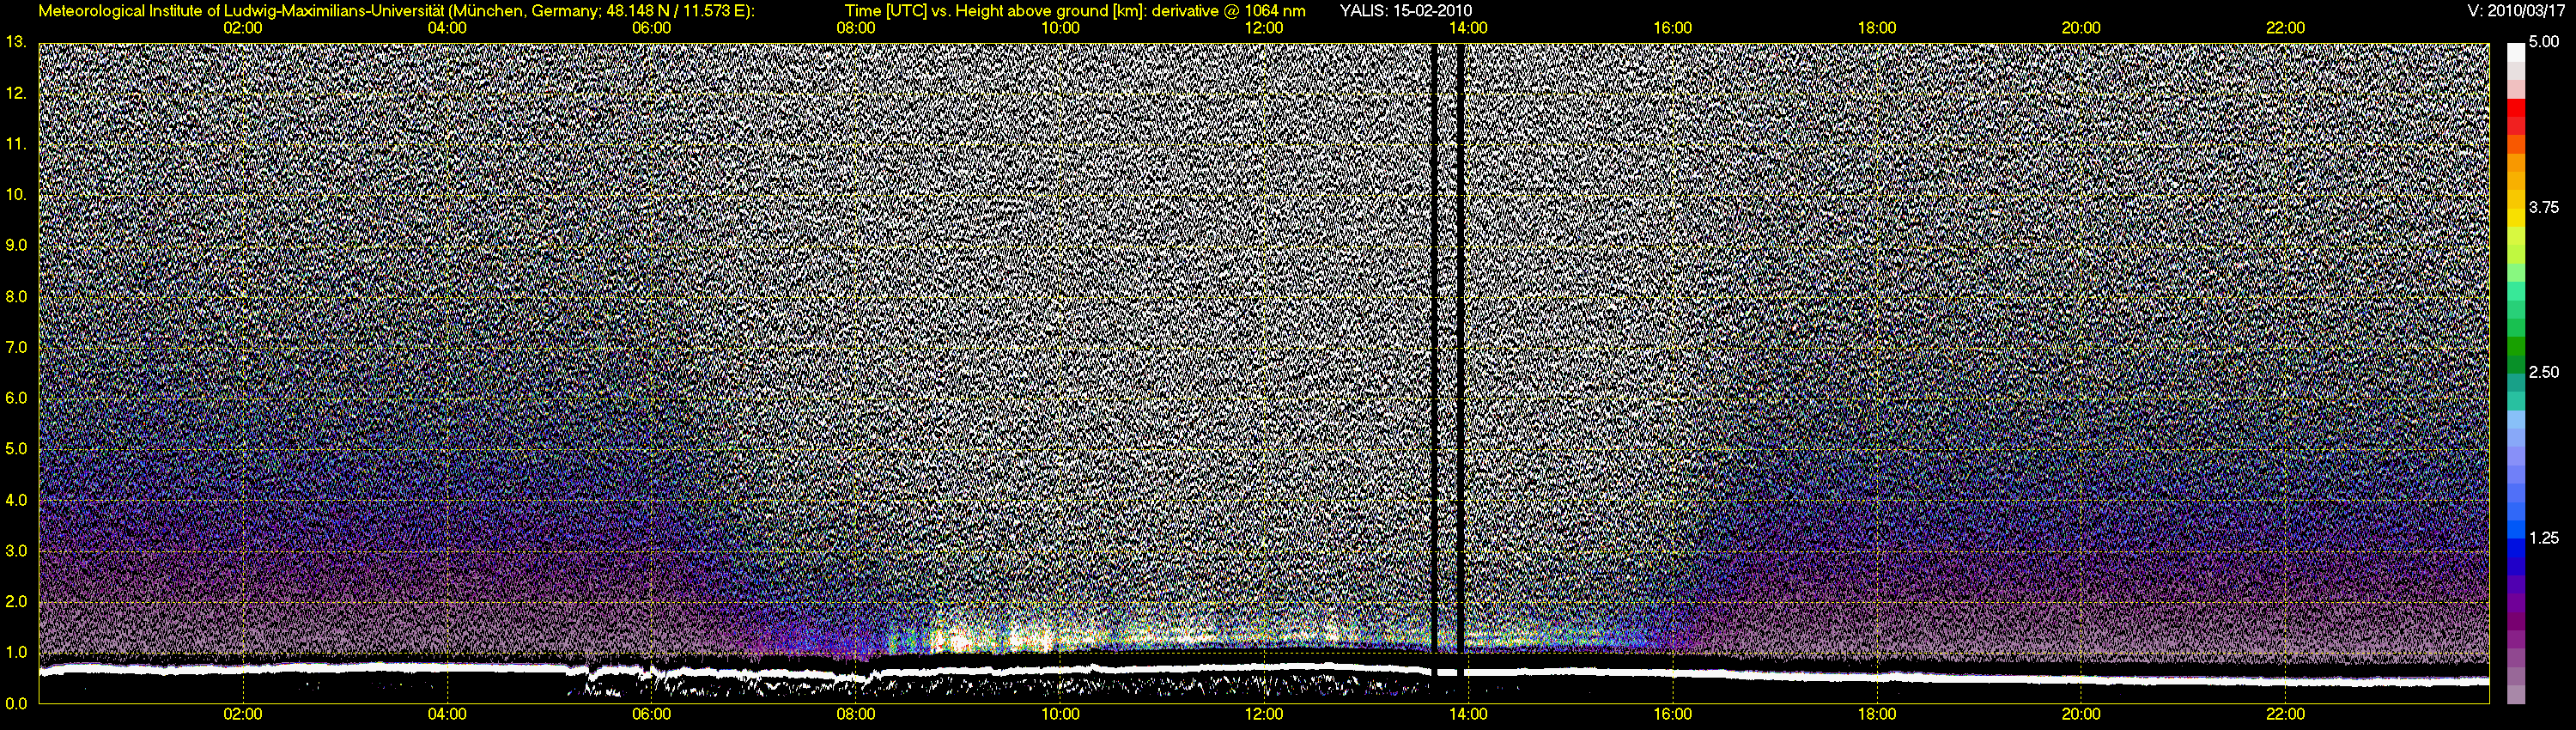Screen dimensions: 2576x730
Task: Click the 3.0 height axis label
Action: pos(16,551)
